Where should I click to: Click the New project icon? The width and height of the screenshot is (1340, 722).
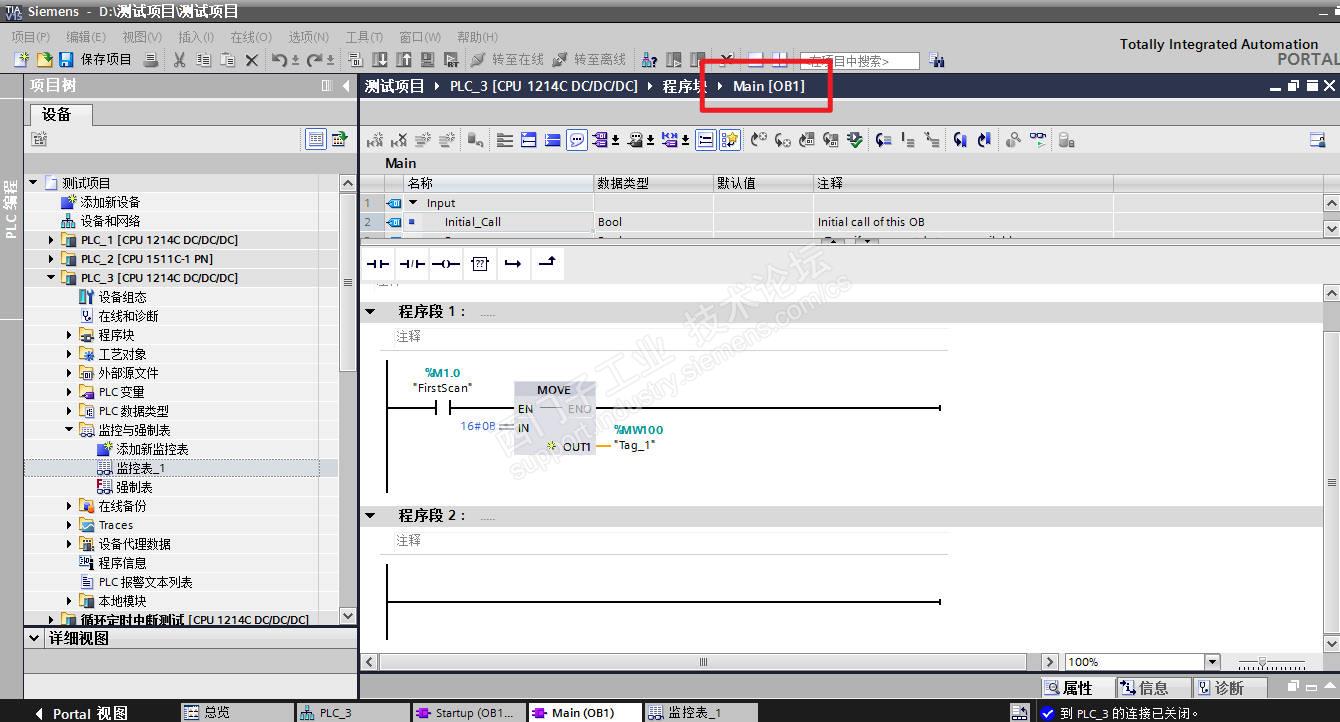pyautogui.click(x=21, y=60)
